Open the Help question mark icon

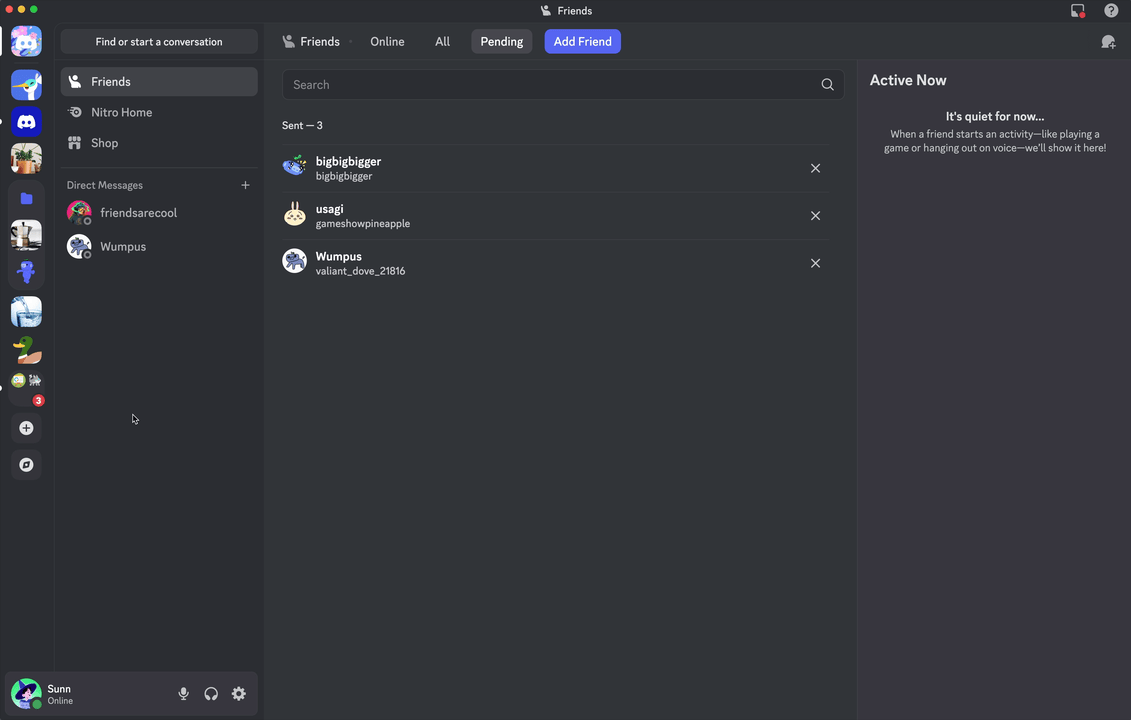[x=1111, y=10]
